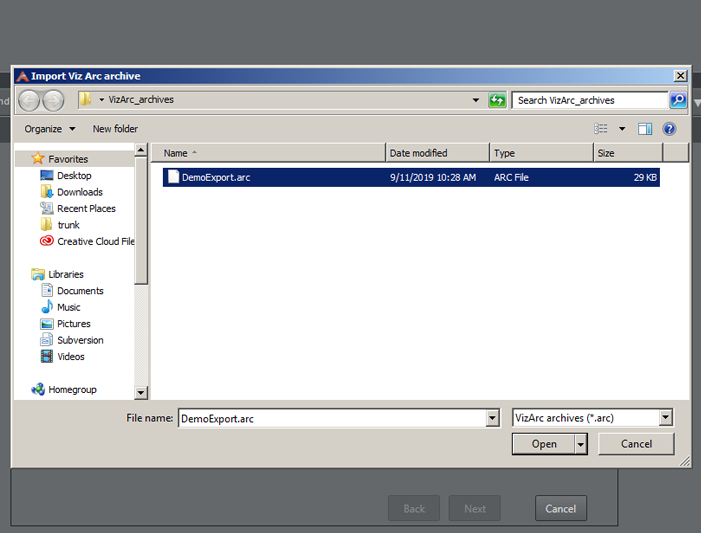The image size is (701, 533).
Task: Click the back navigation arrow
Action: click(30, 100)
